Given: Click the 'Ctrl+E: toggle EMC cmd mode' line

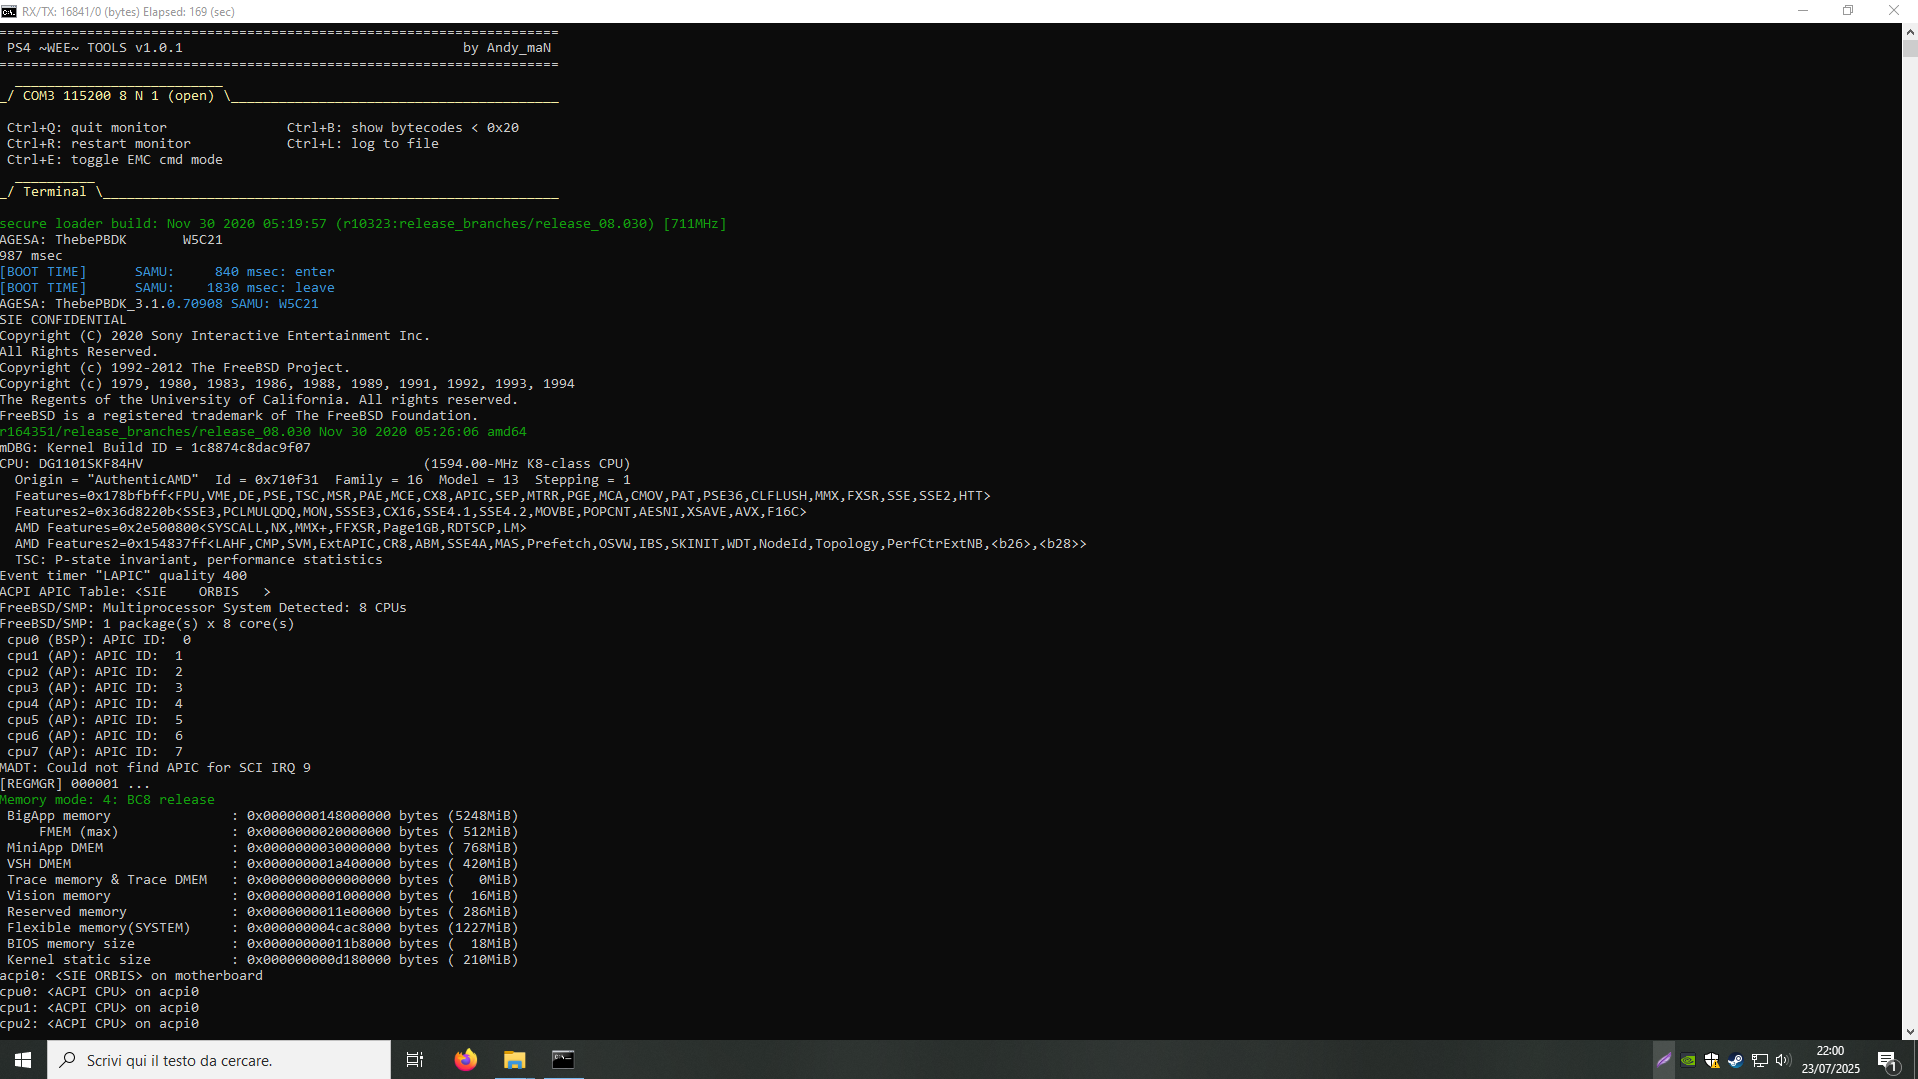Looking at the screenshot, I should coord(115,160).
